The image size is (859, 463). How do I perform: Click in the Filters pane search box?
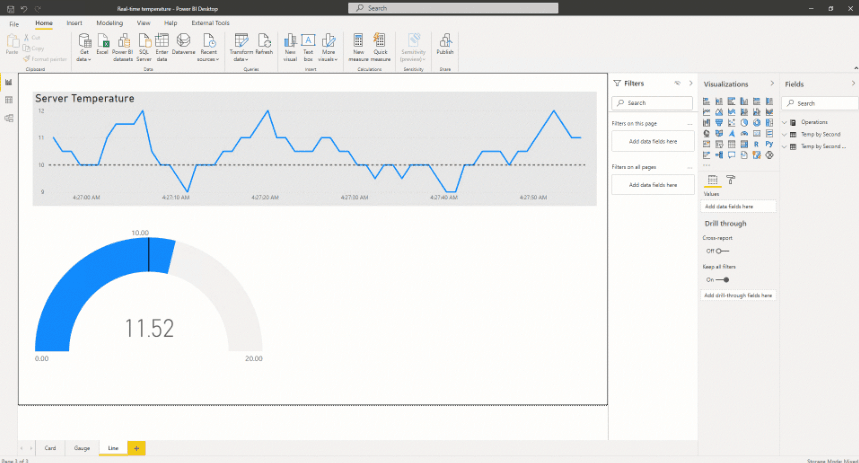[x=652, y=103]
